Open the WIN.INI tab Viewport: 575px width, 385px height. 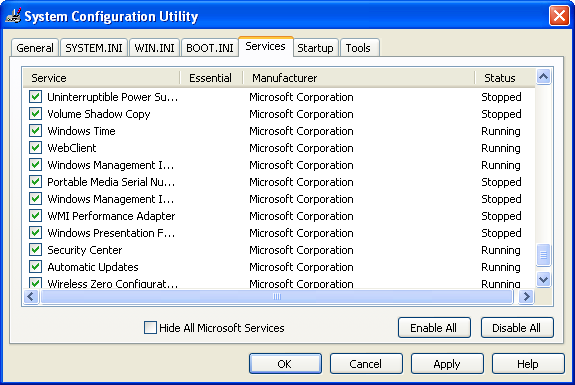point(154,48)
